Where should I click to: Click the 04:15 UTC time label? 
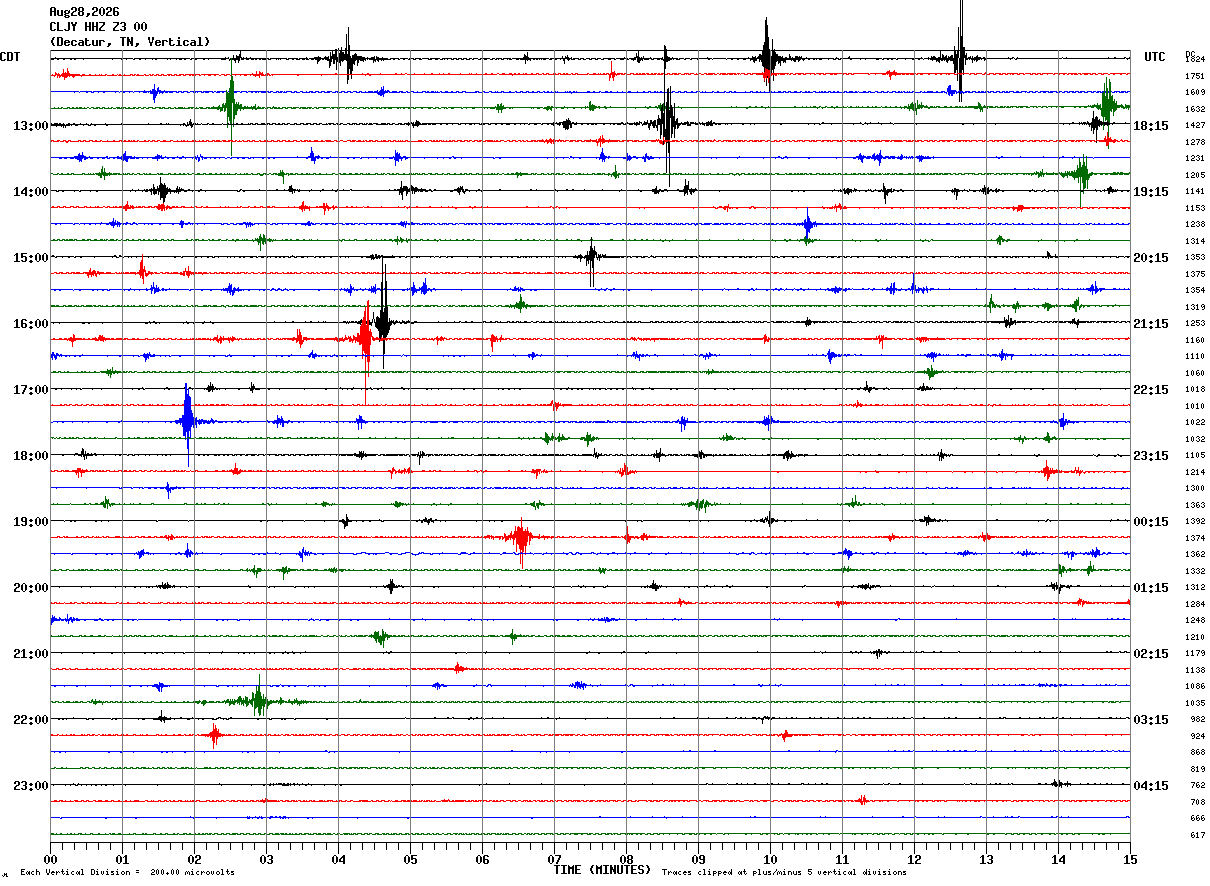click(x=1151, y=786)
